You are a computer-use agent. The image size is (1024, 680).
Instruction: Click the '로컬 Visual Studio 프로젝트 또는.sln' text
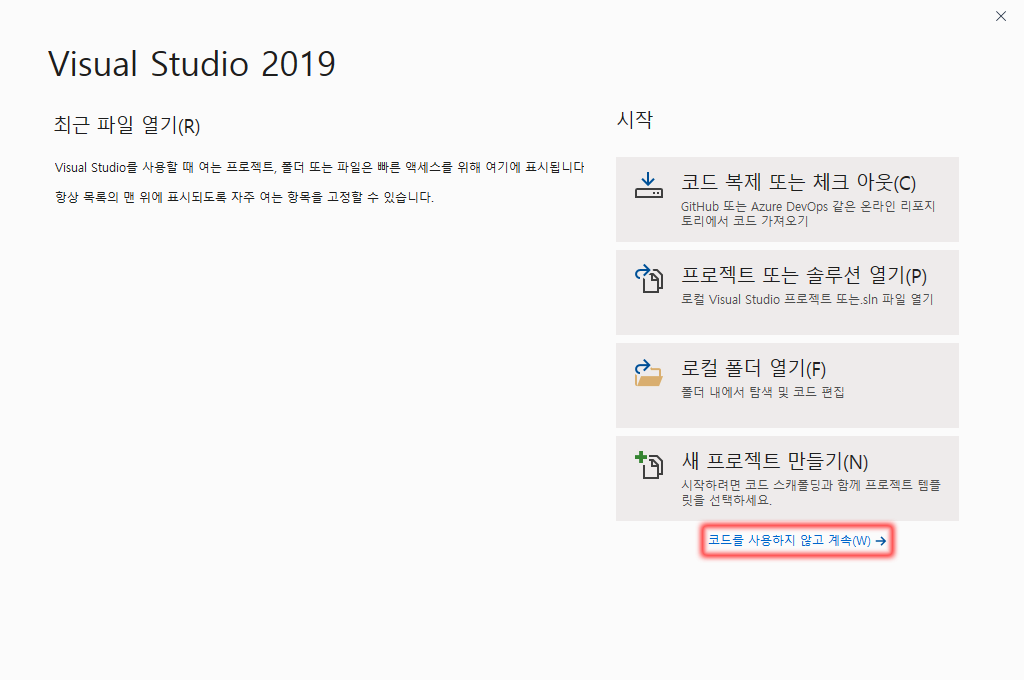pos(807,299)
